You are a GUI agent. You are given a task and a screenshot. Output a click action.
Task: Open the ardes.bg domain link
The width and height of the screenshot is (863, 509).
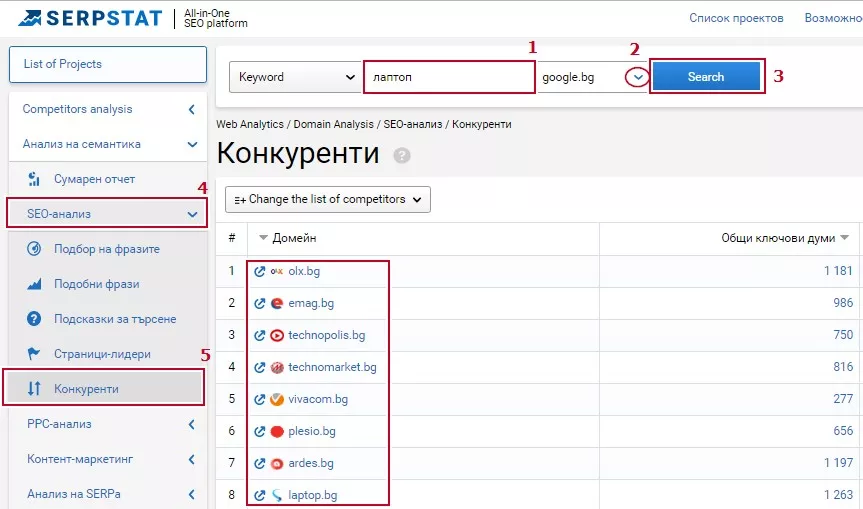pos(310,463)
